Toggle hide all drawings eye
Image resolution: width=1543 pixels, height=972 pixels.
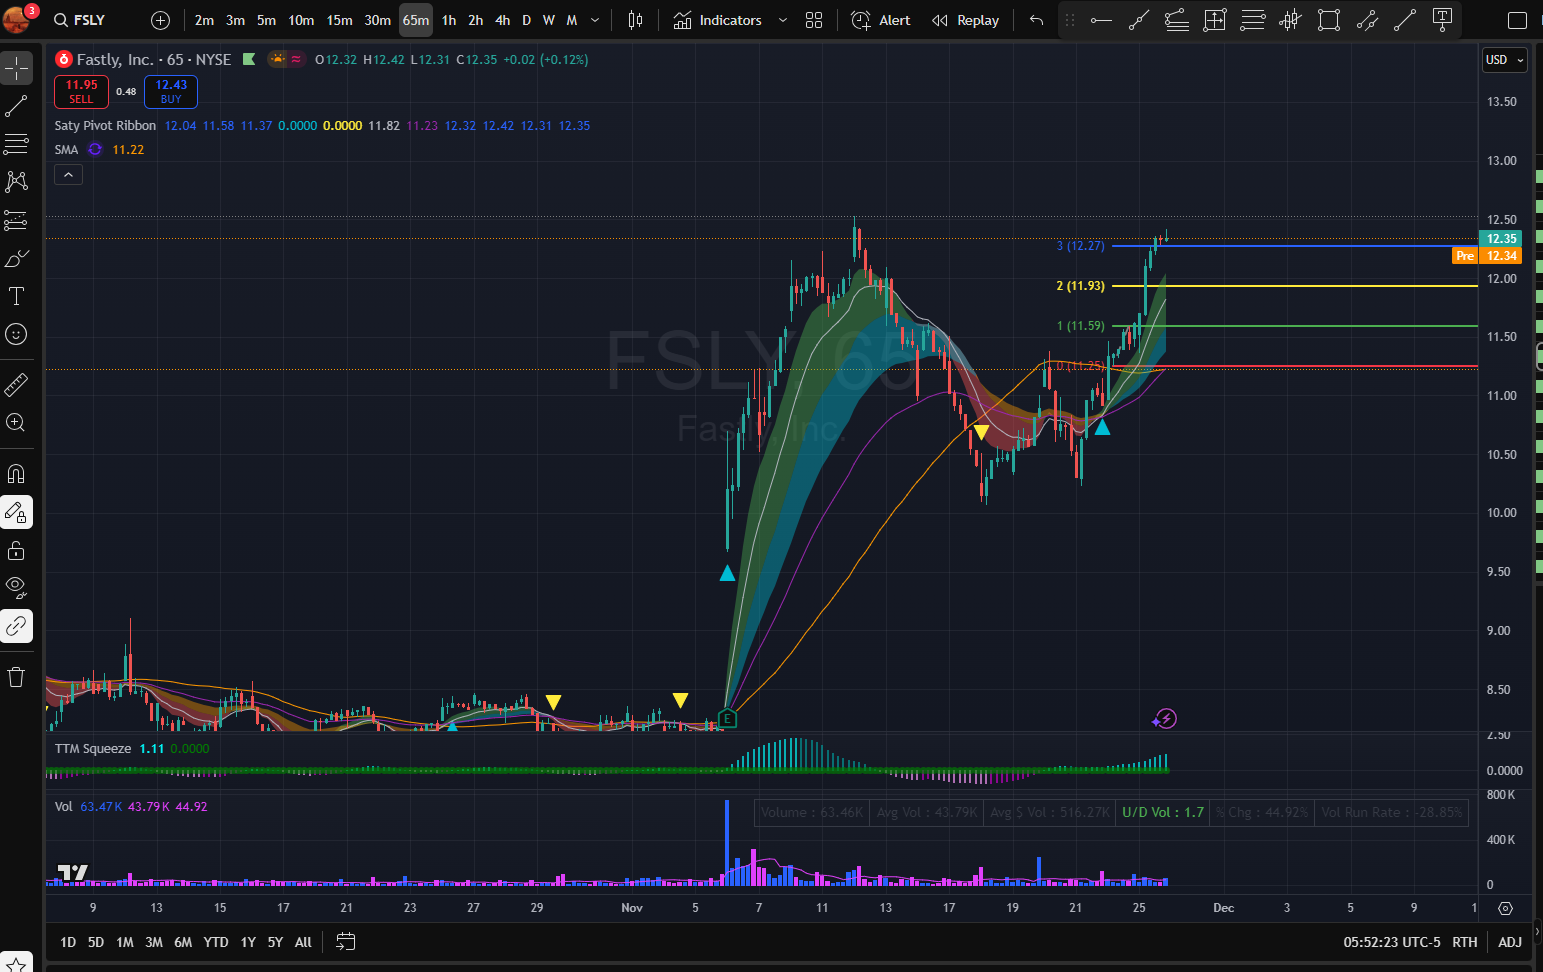coord(17,589)
